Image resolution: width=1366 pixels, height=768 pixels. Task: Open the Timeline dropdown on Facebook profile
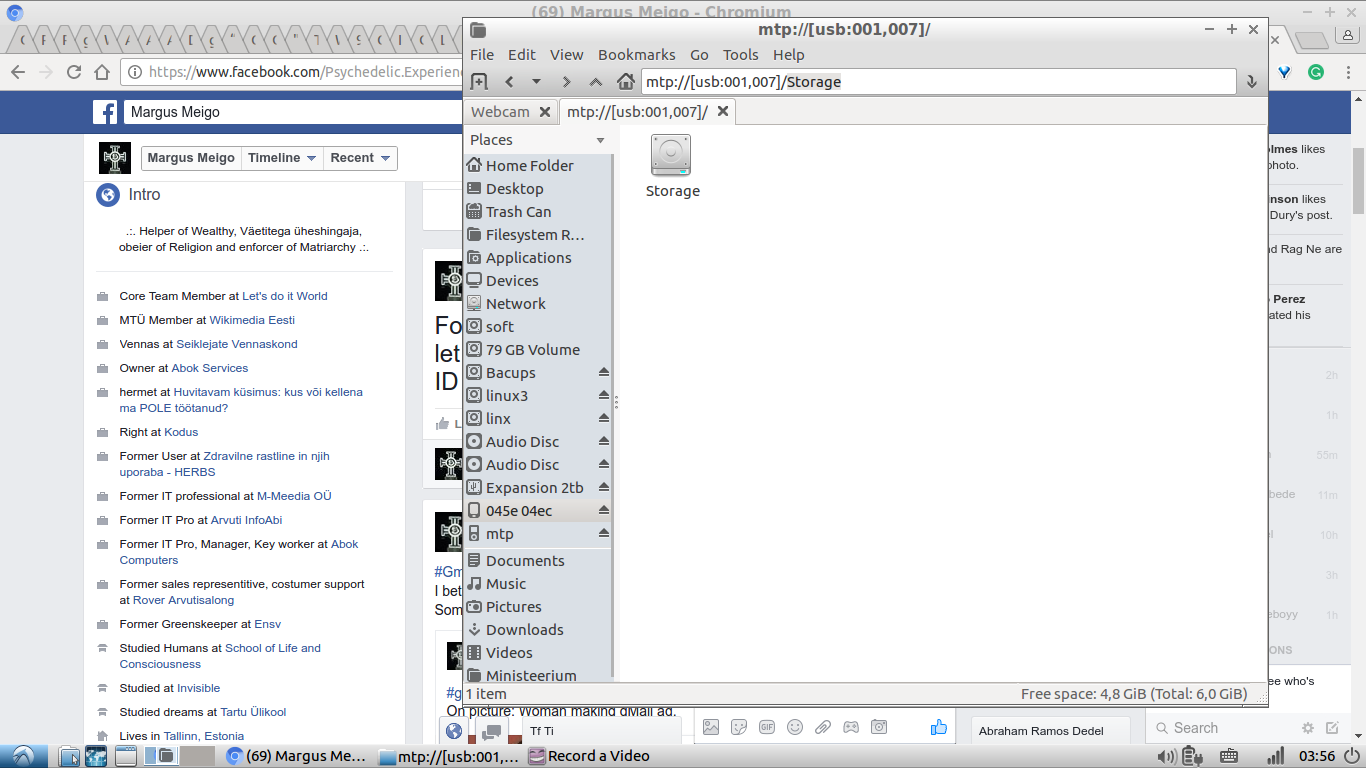pyautogui.click(x=282, y=158)
